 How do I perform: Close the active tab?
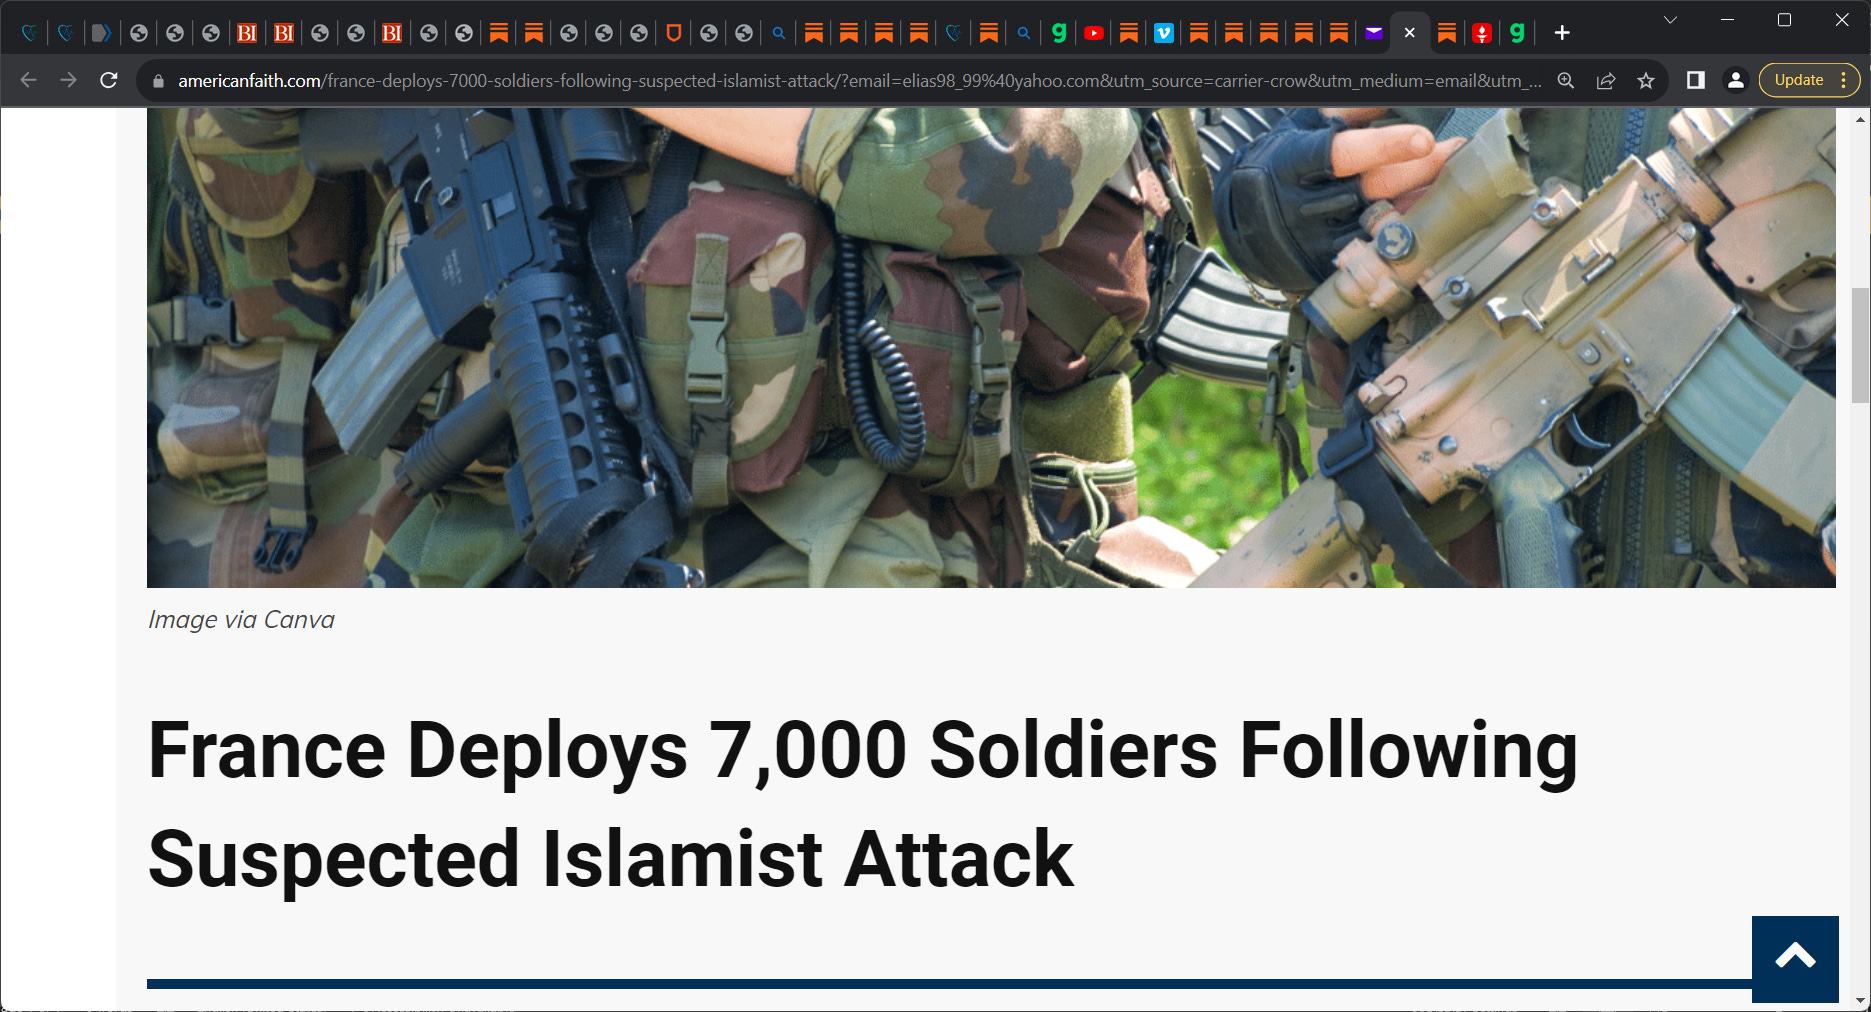[x=1409, y=33]
